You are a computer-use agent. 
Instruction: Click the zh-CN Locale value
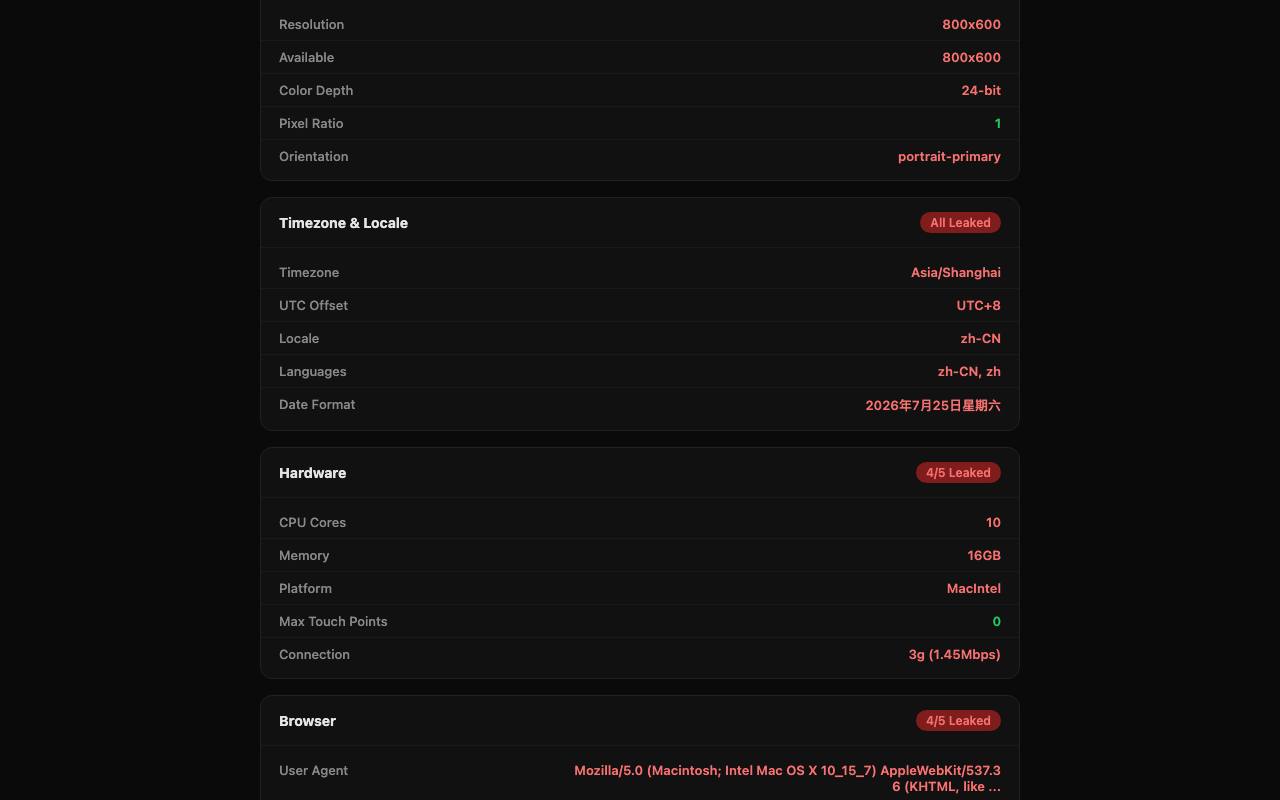980,338
